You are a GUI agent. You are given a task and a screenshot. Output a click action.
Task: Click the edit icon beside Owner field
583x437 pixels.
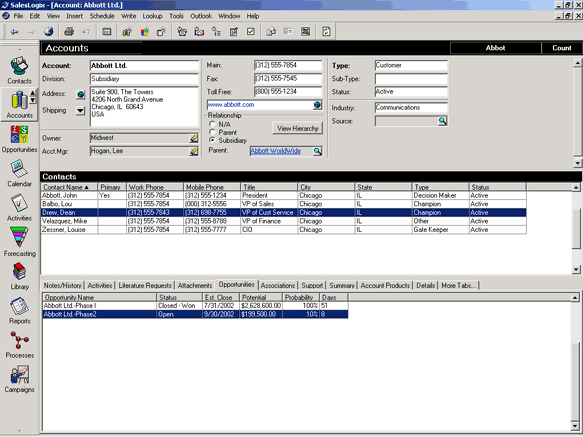coord(193,138)
